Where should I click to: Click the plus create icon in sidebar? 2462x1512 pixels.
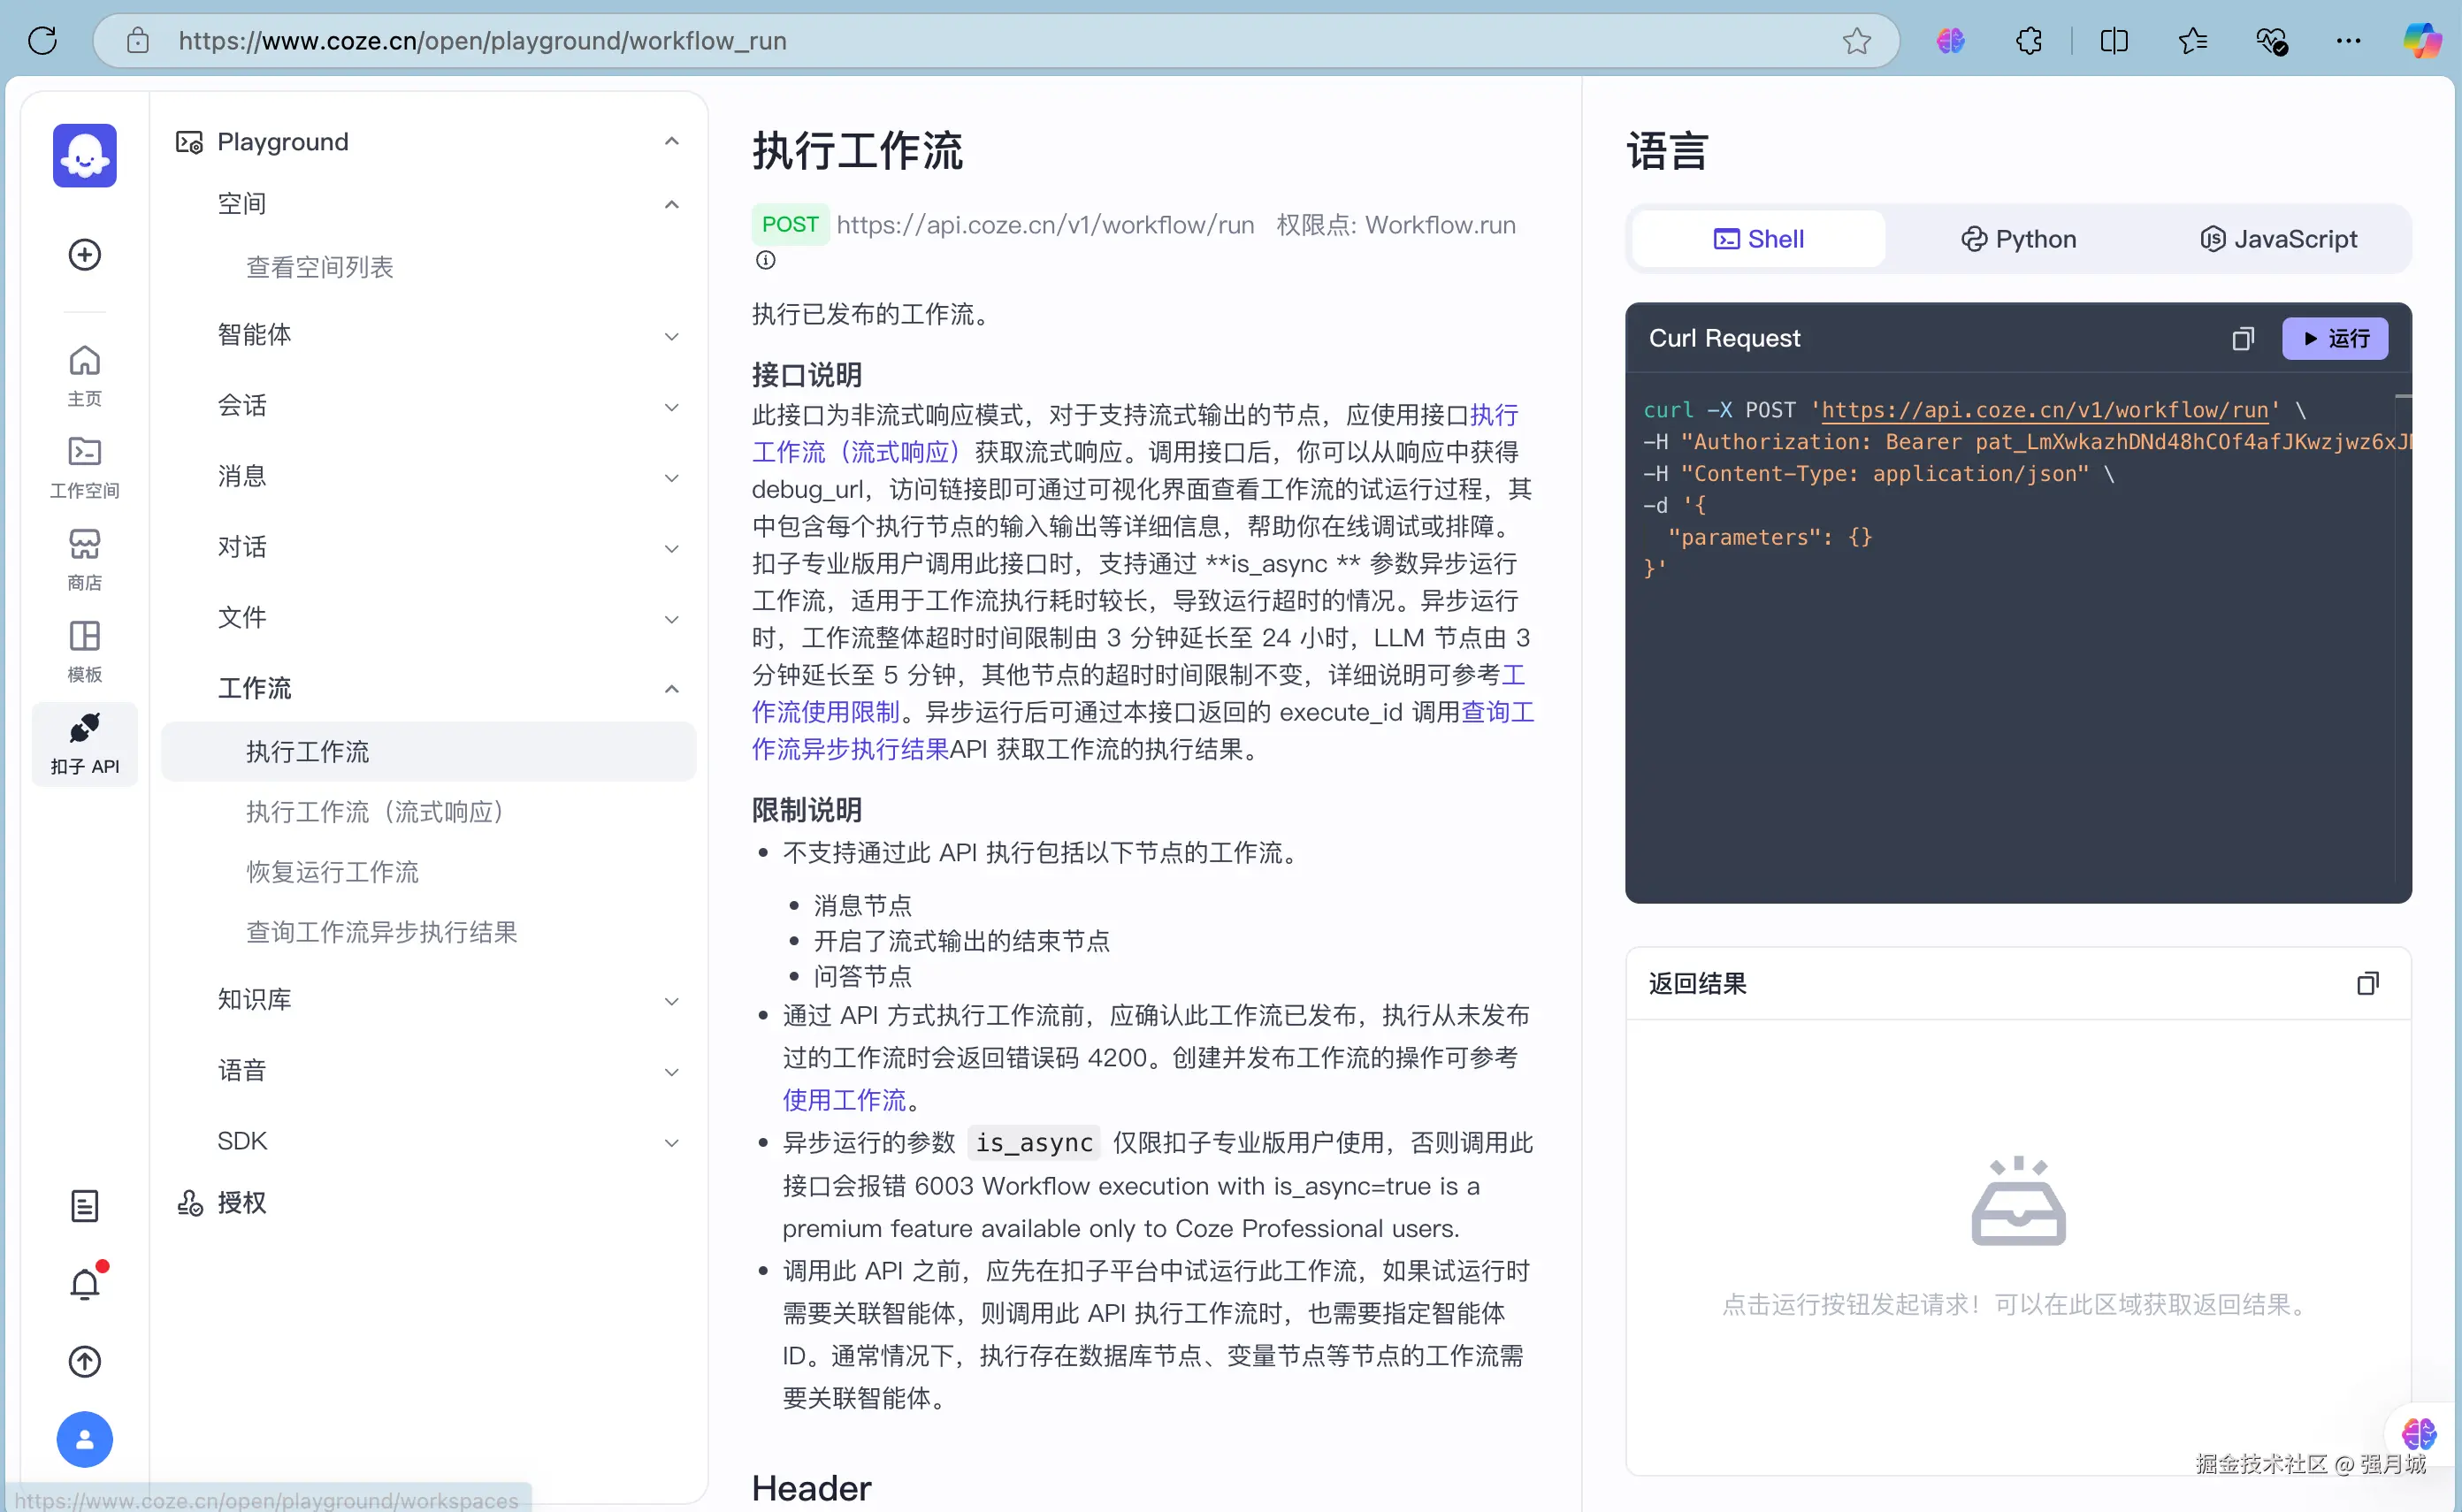84,255
